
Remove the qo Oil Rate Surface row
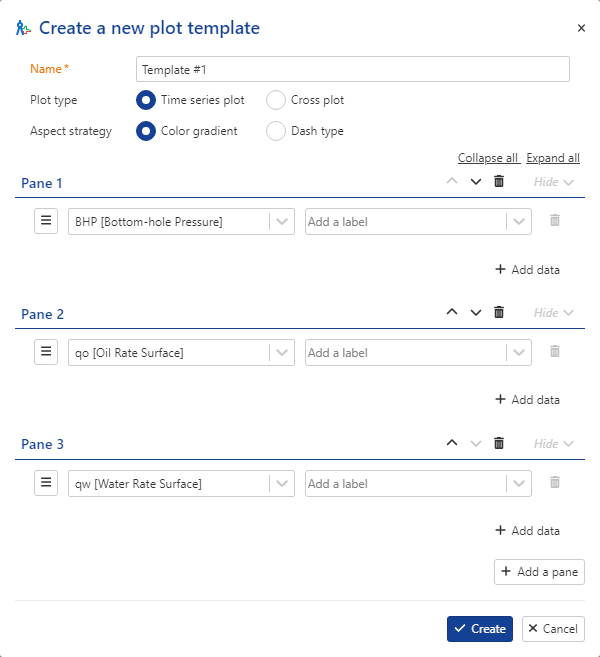(x=555, y=351)
